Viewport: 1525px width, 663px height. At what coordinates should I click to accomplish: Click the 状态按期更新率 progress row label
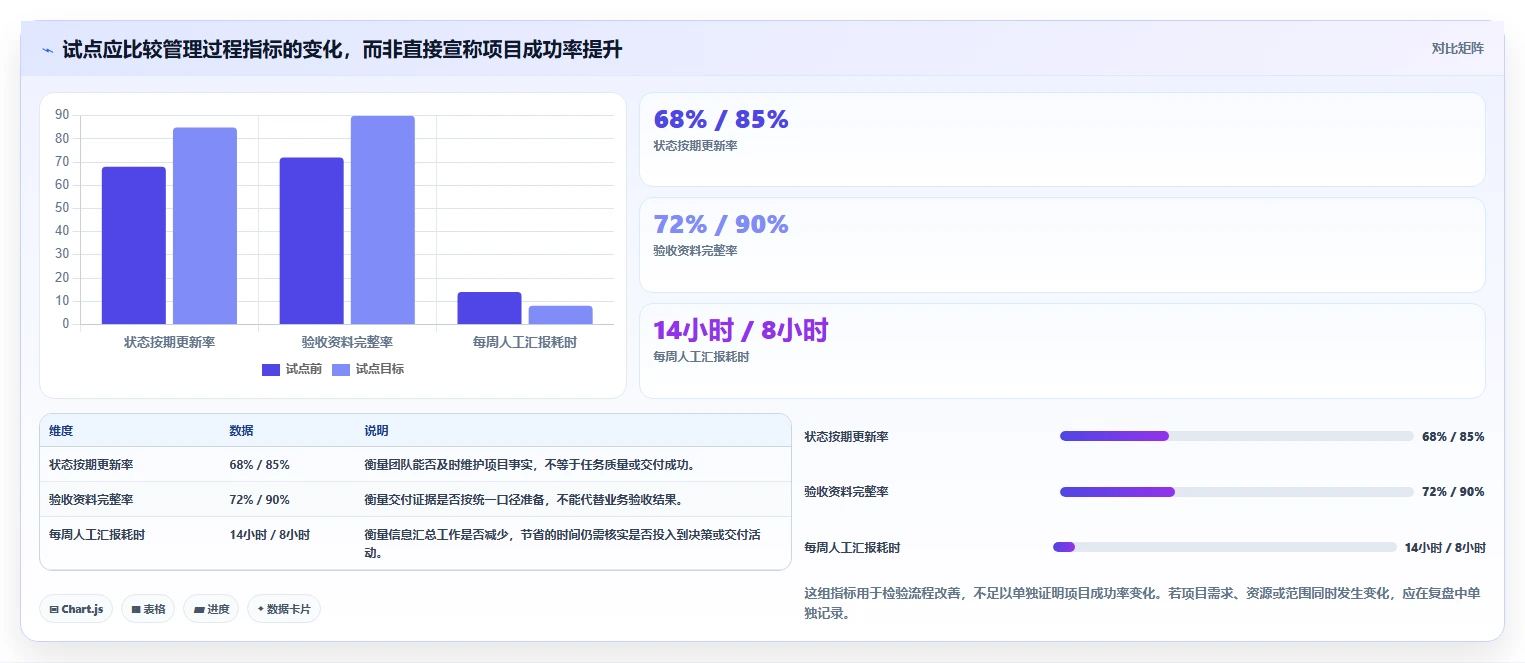[846, 437]
